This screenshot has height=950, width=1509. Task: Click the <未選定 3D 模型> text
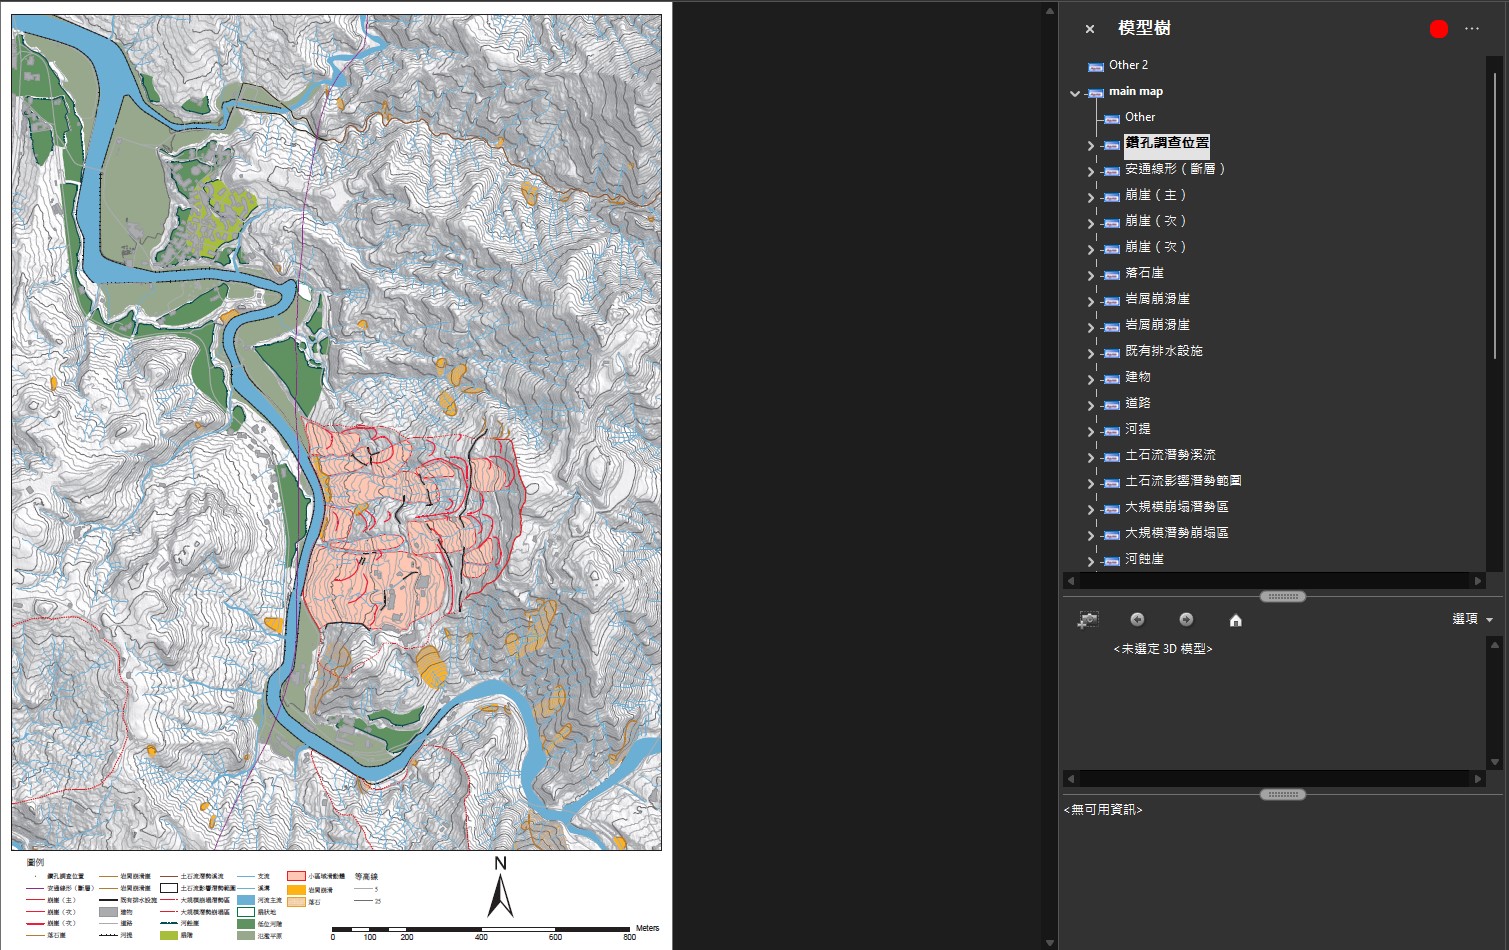click(x=1162, y=649)
